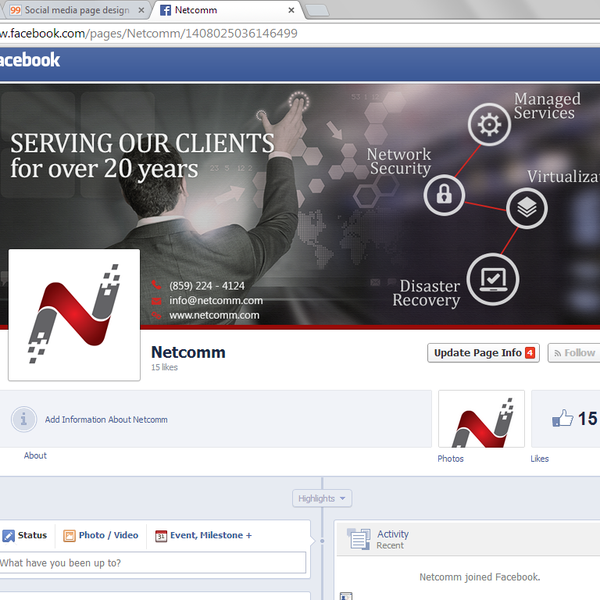Expand the Highlights dropdown

pyautogui.click(x=322, y=499)
